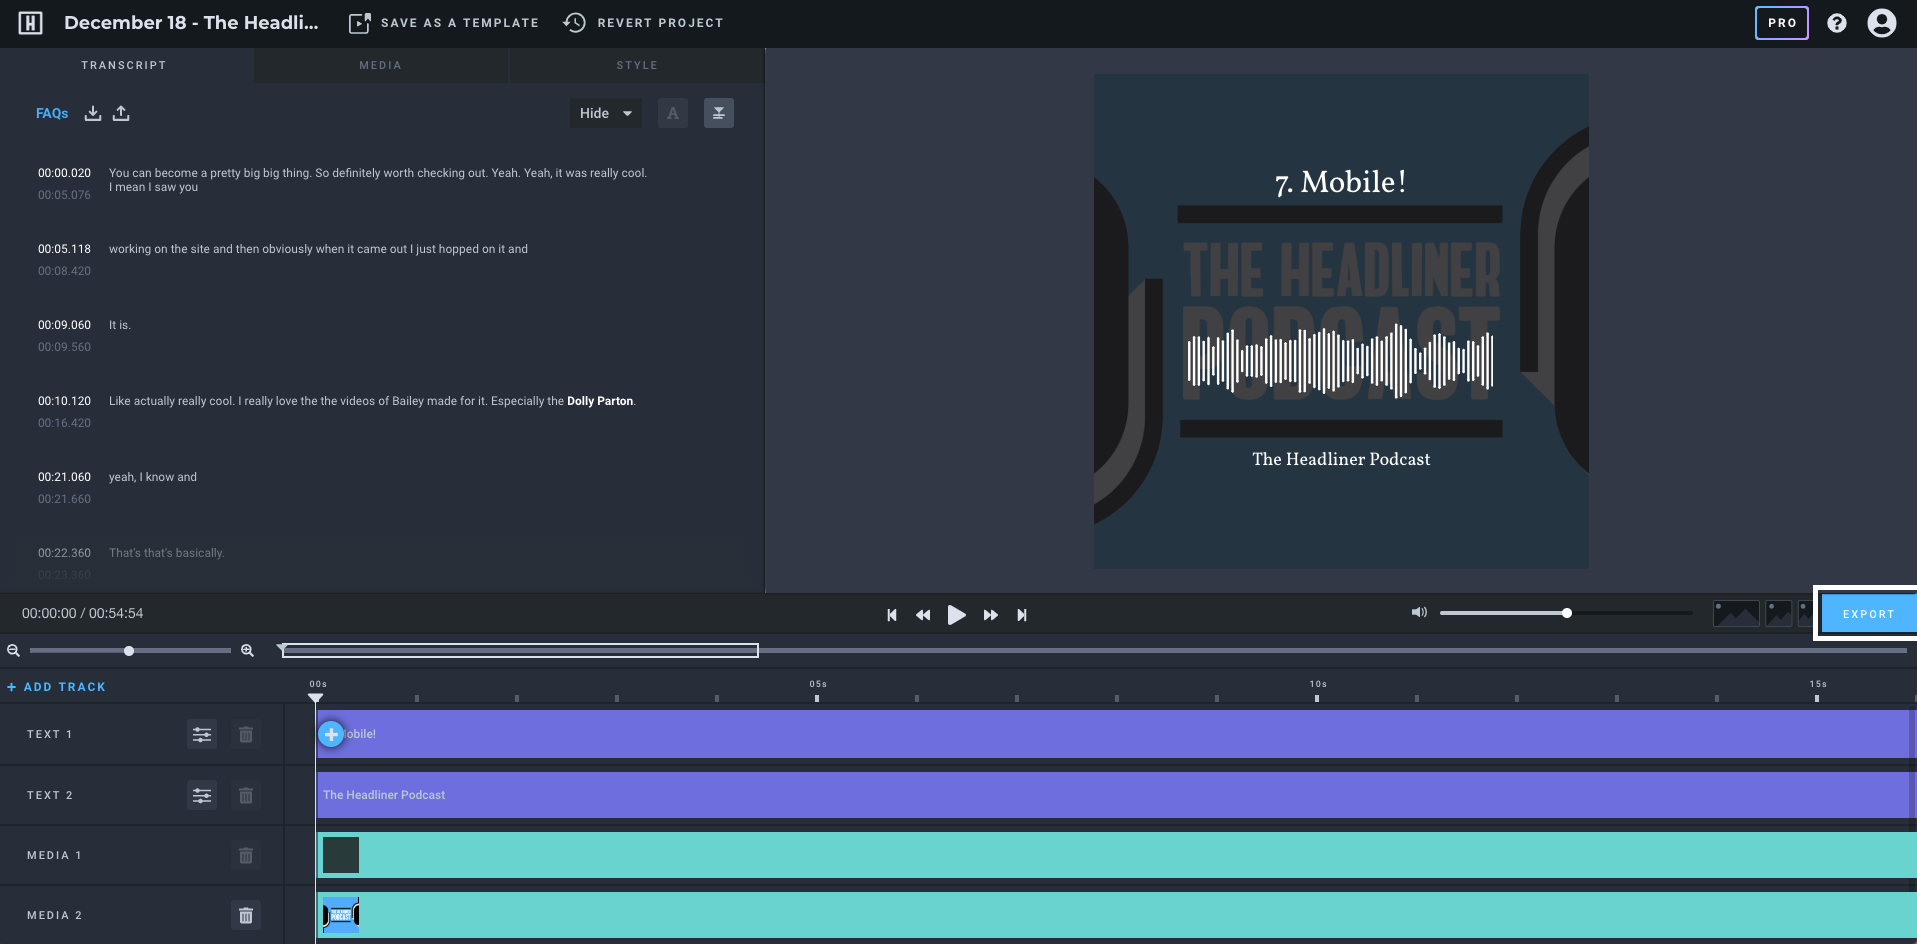Adjust the timeline zoom slider
The height and width of the screenshot is (944, 1917).
click(x=129, y=651)
